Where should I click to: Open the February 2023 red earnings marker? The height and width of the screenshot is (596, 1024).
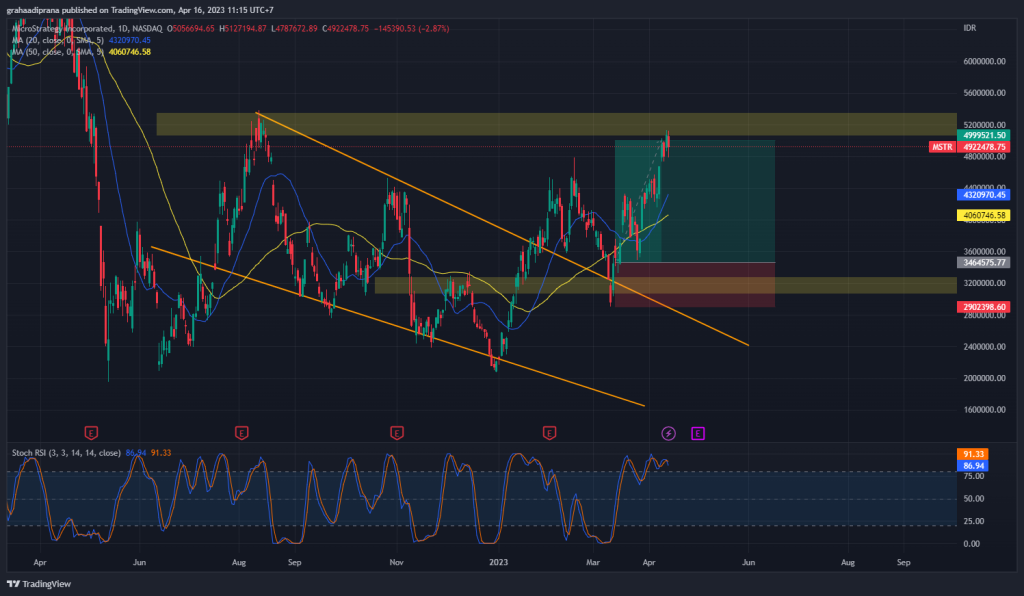pos(549,433)
